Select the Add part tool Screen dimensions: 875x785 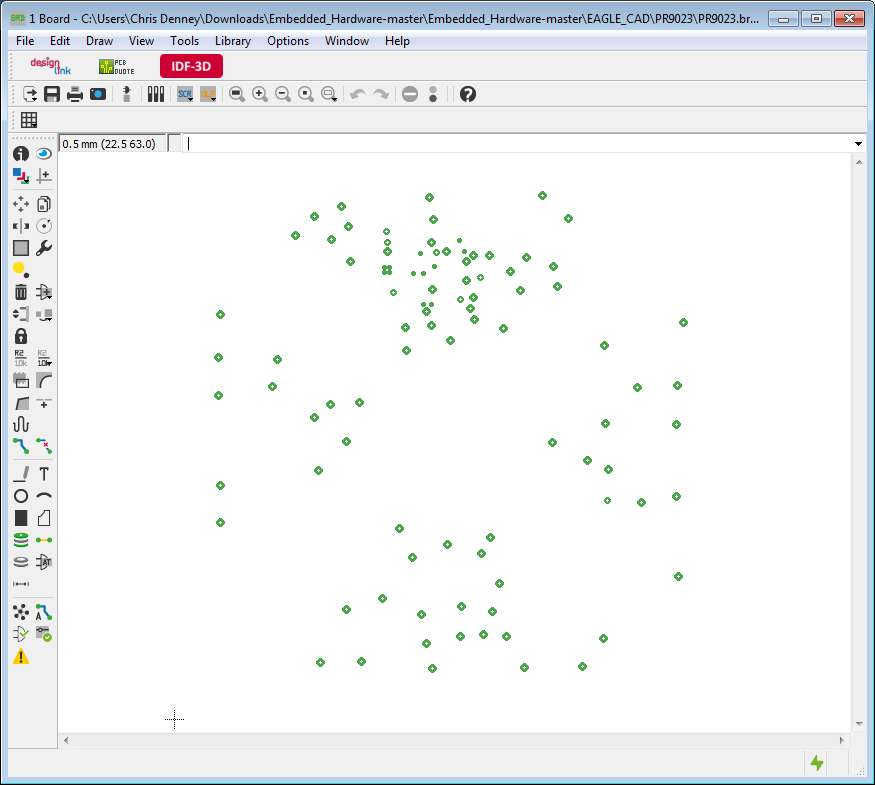coord(44,292)
